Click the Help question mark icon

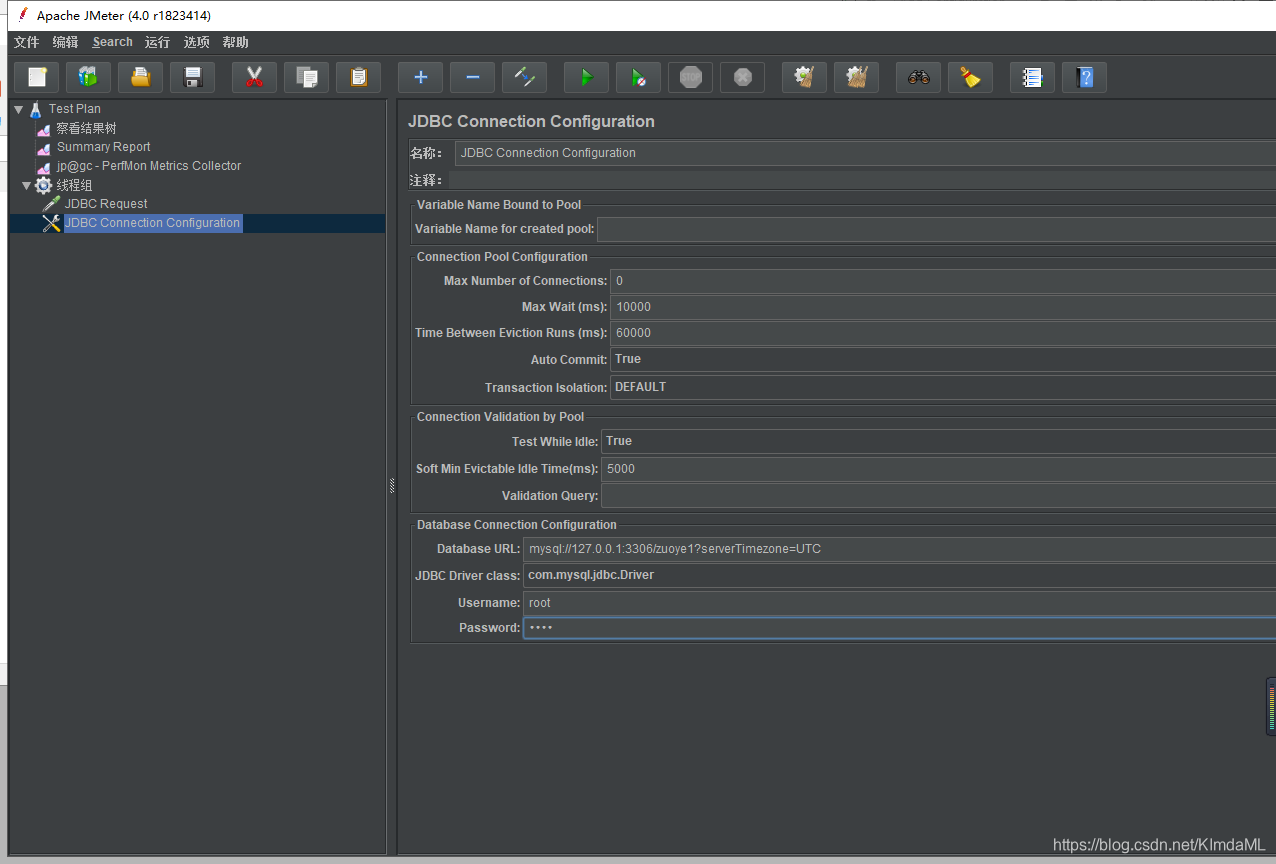point(1084,77)
